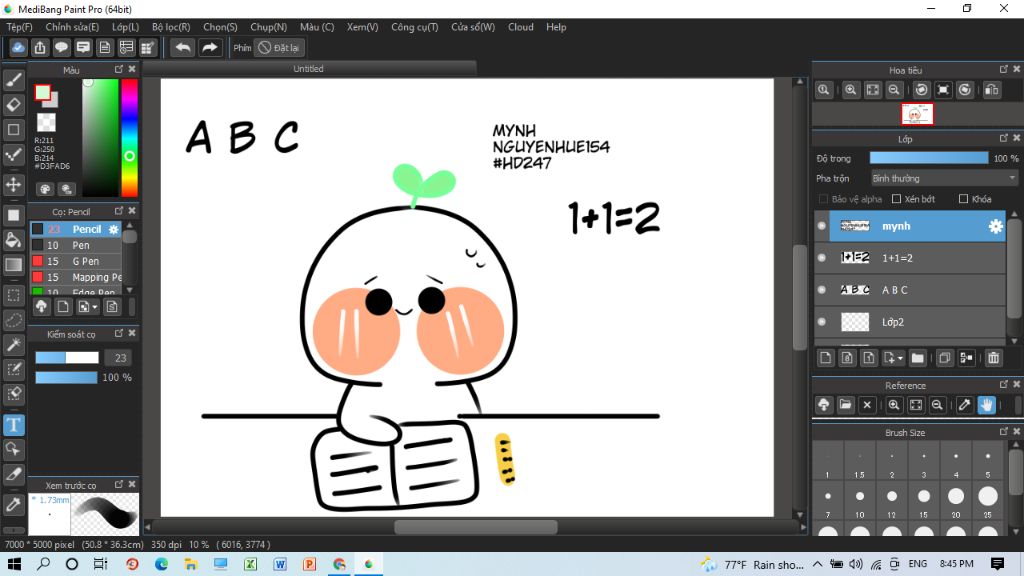Undock the Brush Size panel
Viewport: 1024px width, 576px height.
point(1004,432)
